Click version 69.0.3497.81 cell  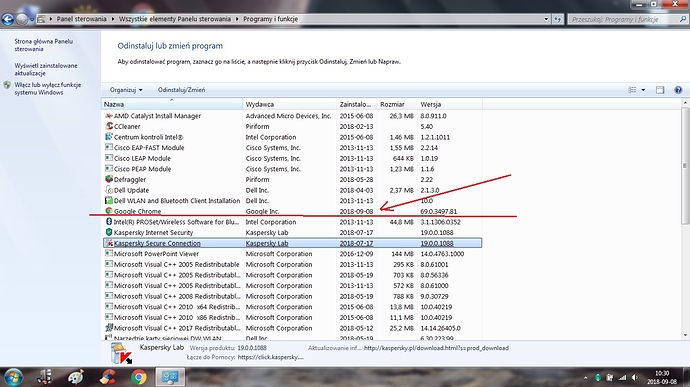point(438,211)
